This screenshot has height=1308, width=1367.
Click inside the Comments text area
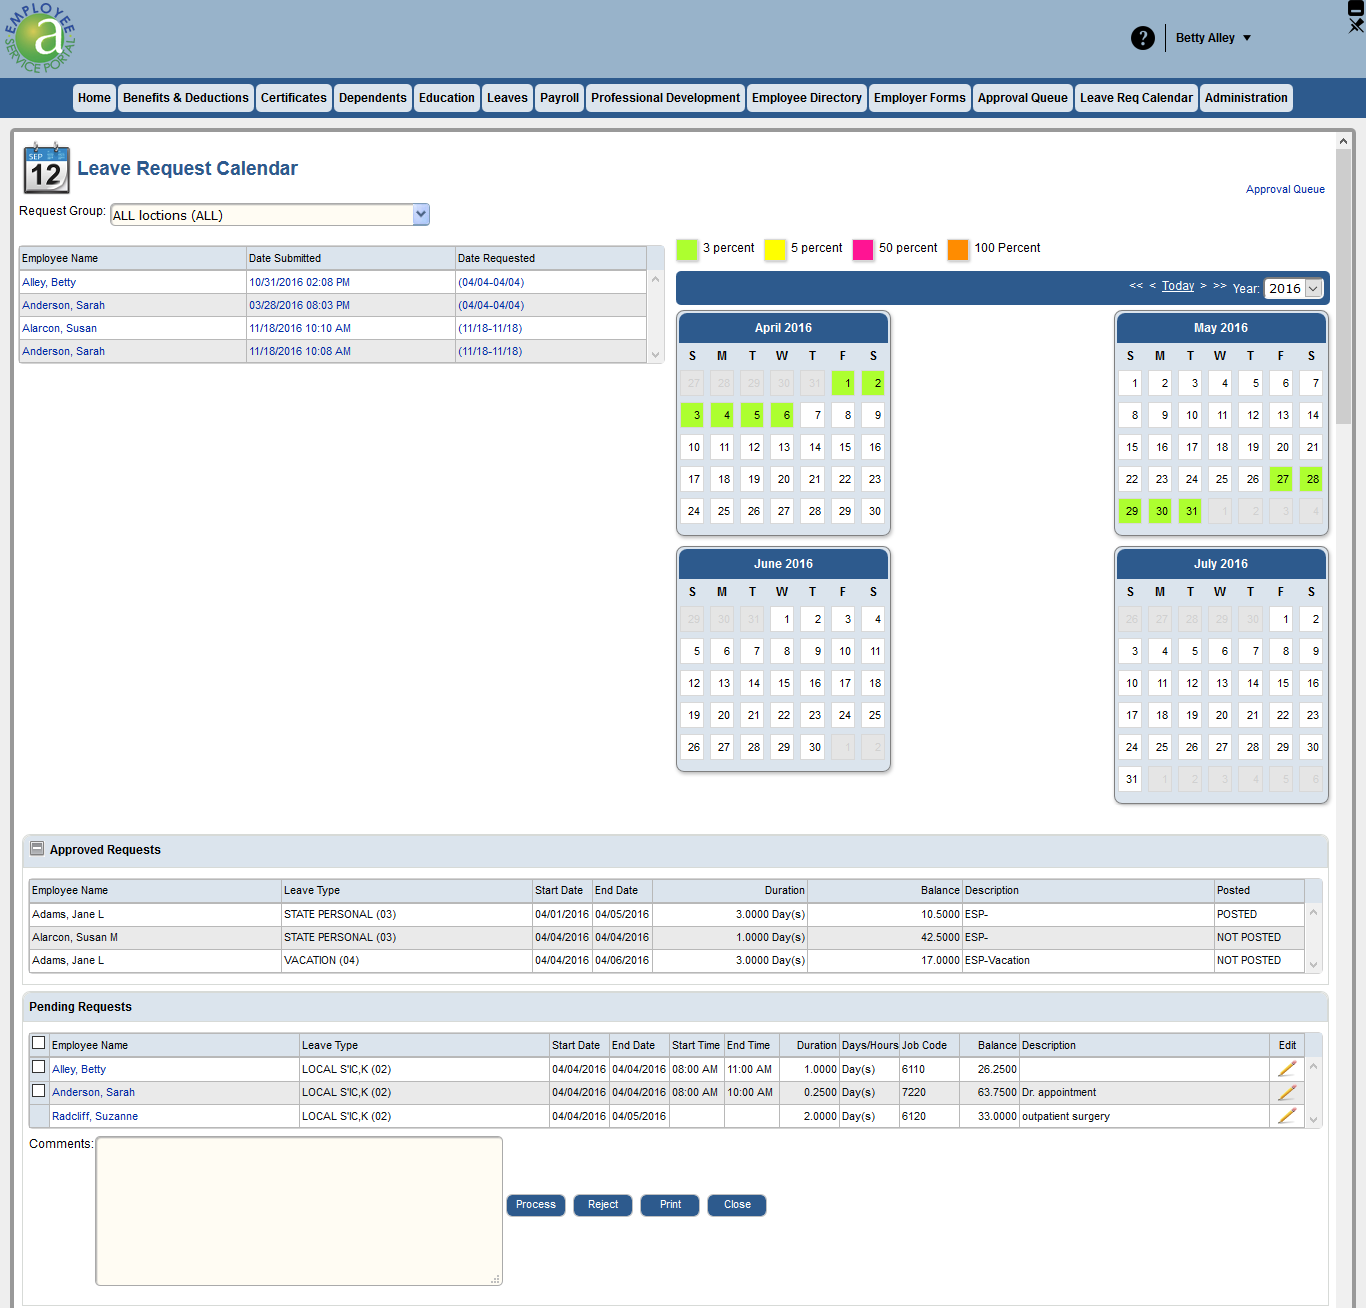coord(299,1210)
